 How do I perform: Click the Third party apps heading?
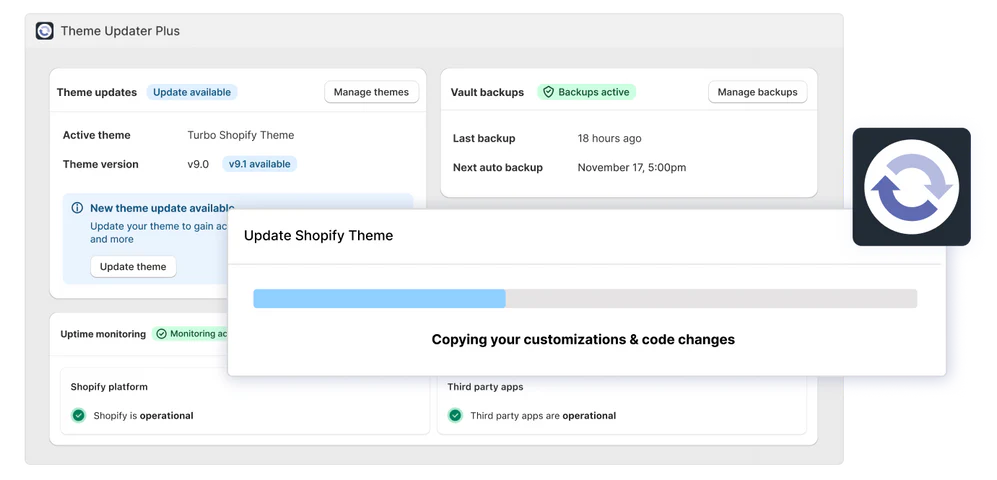point(485,387)
